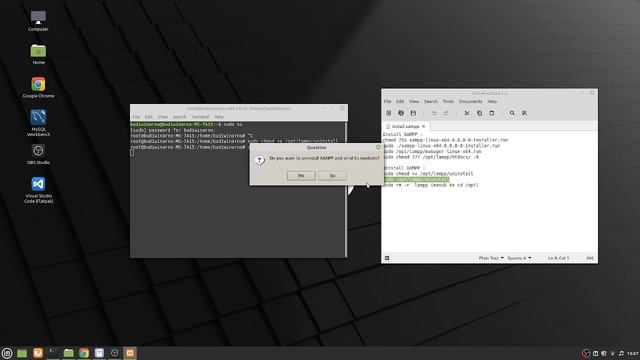The image size is (640, 360).
Task: Click the network tray icon
Action: tap(612, 353)
